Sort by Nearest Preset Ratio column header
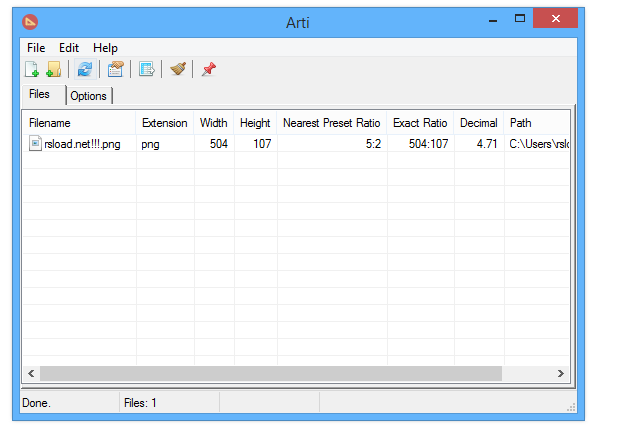 click(332, 123)
